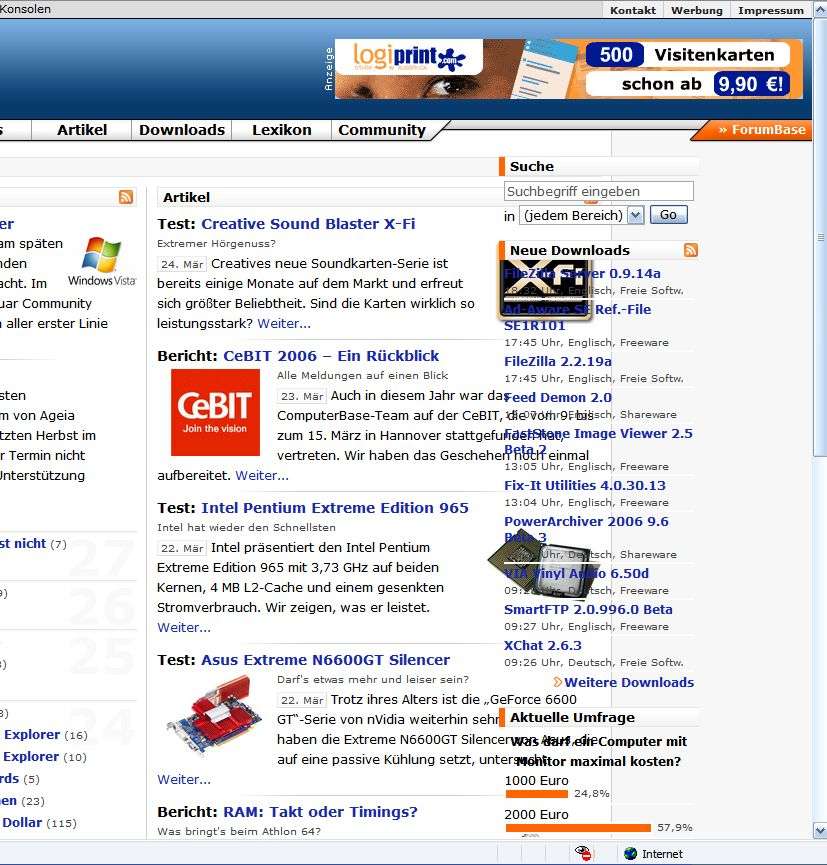Open the Werbung link in top bar
The width and height of the screenshot is (827, 865).
[697, 10]
